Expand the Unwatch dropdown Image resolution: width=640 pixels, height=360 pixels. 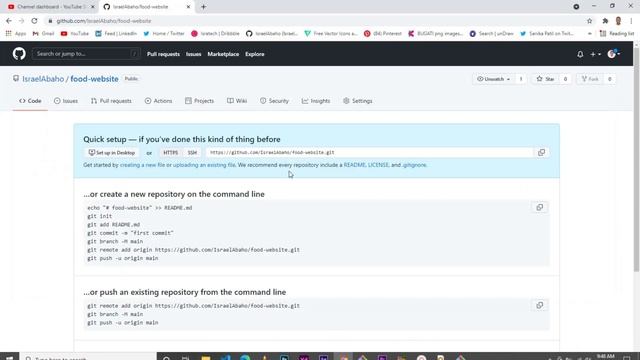point(493,79)
